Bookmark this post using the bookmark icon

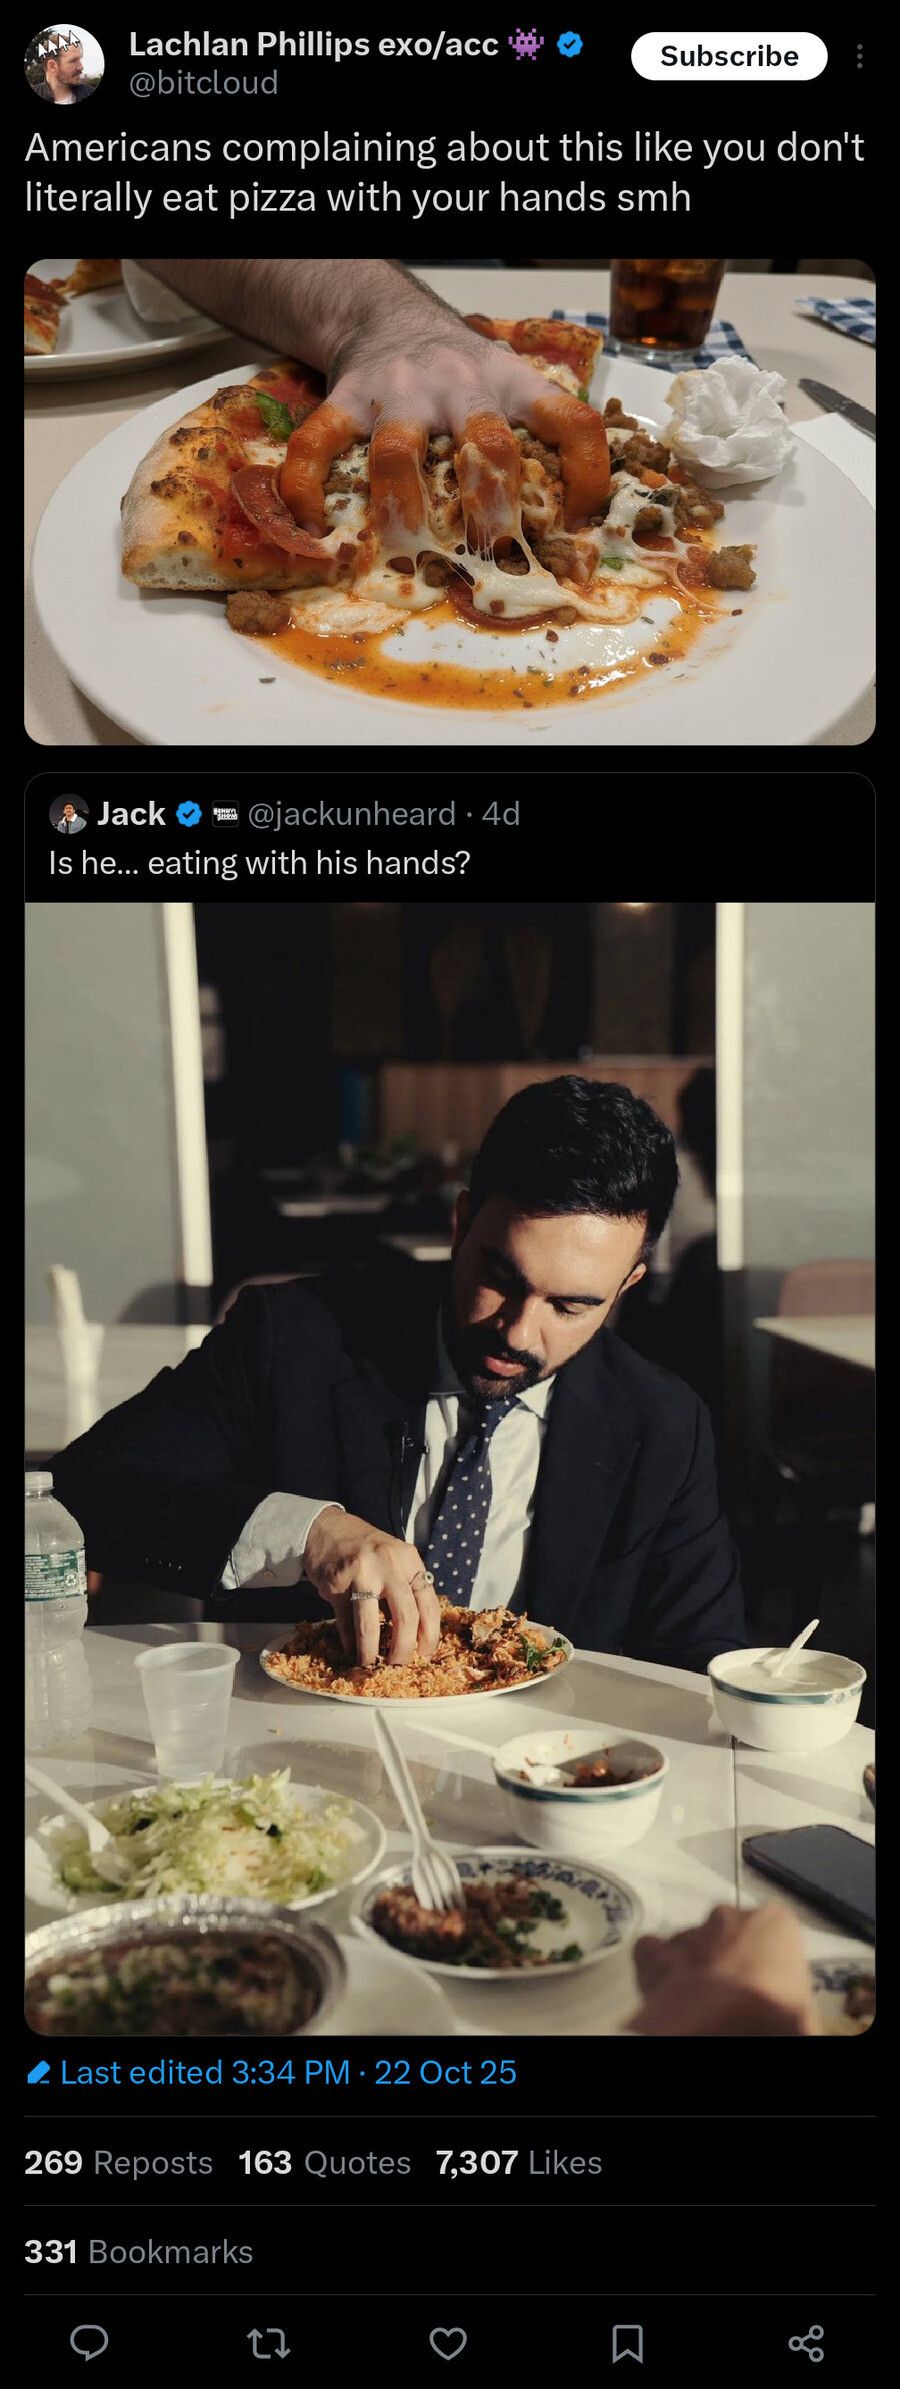[x=627, y=2342]
